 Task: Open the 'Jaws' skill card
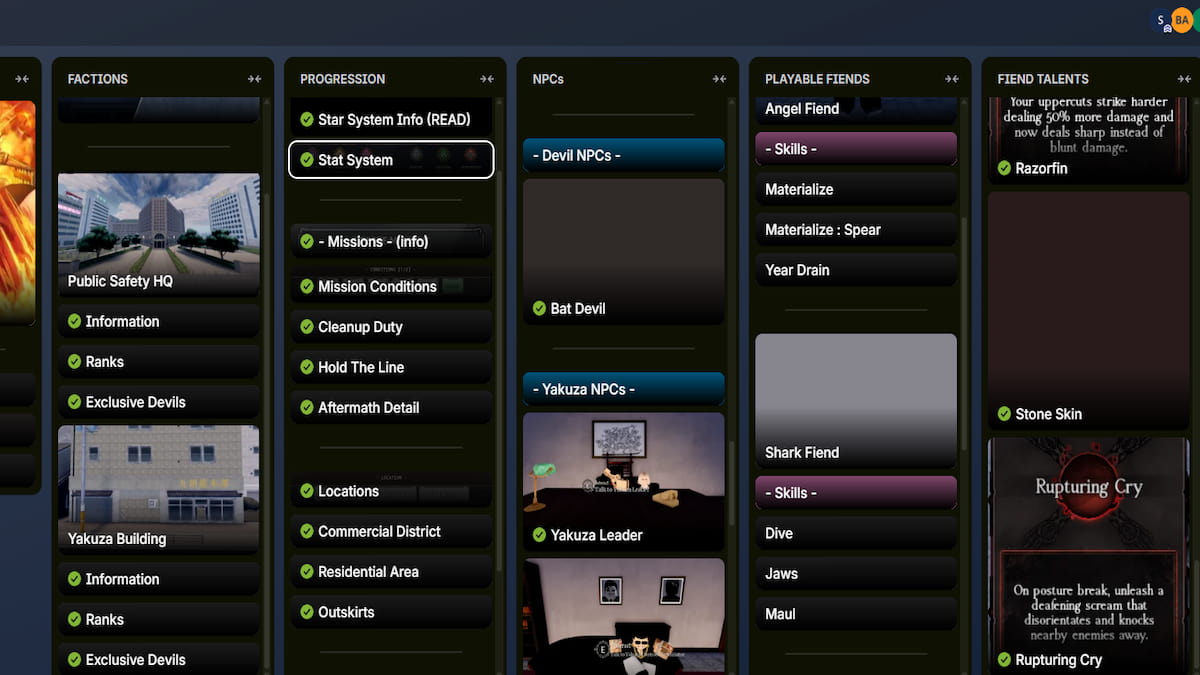(x=856, y=573)
